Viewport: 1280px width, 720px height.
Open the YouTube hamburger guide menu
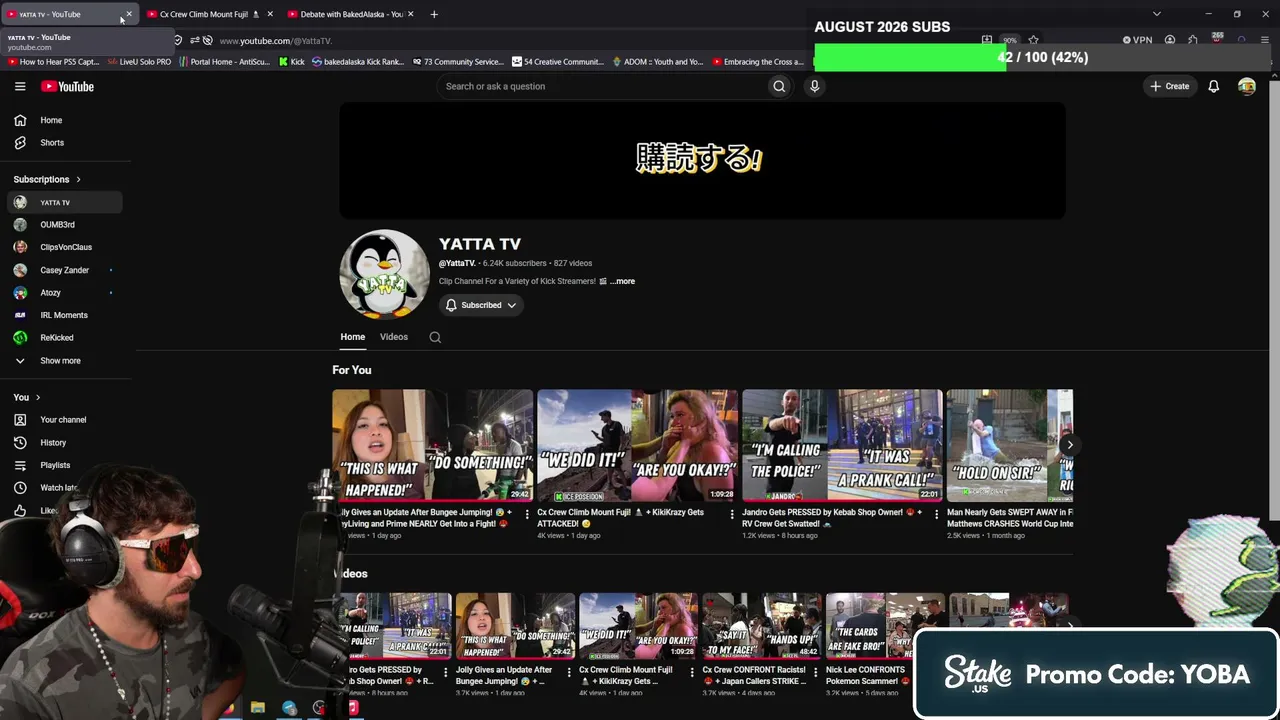[20, 86]
